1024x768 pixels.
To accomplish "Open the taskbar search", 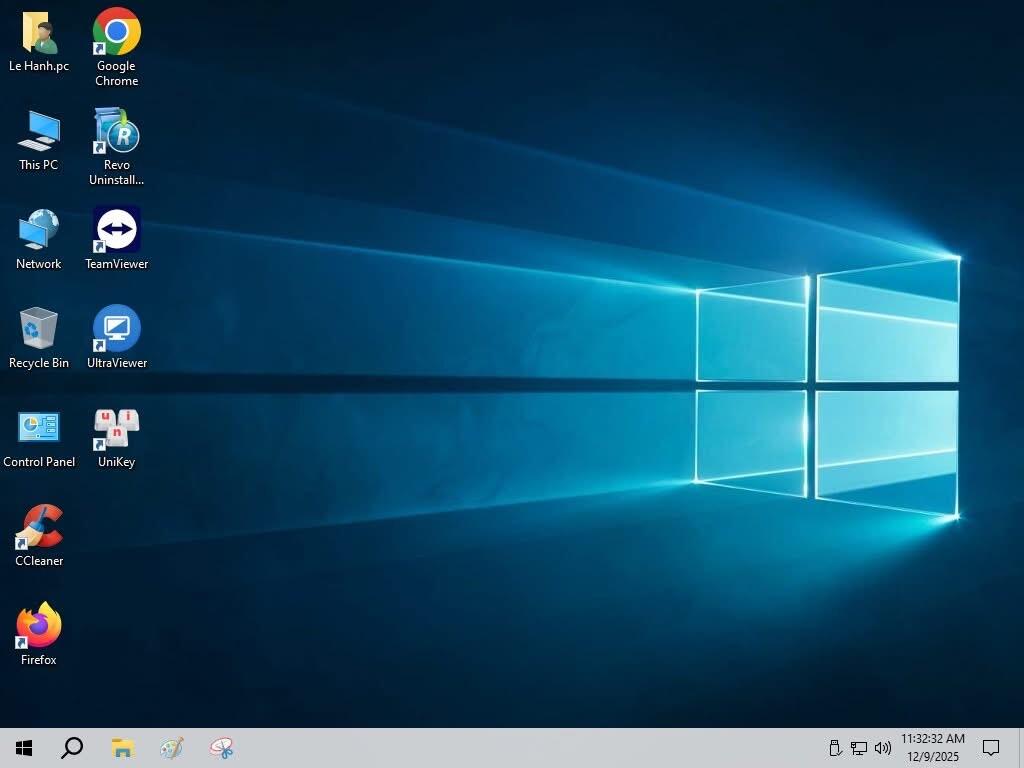I will pyautogui.click(x=72, y=748).
